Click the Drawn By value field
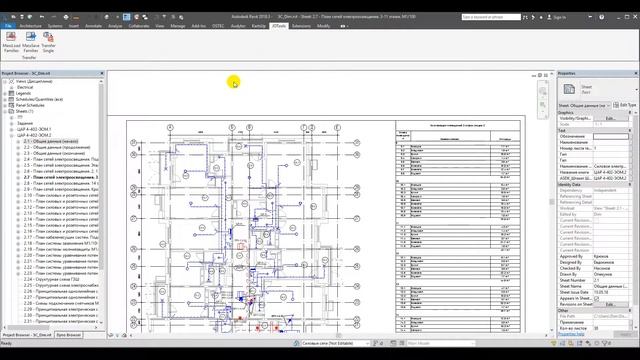The image size is (640, 360). [x=611, y=274]
